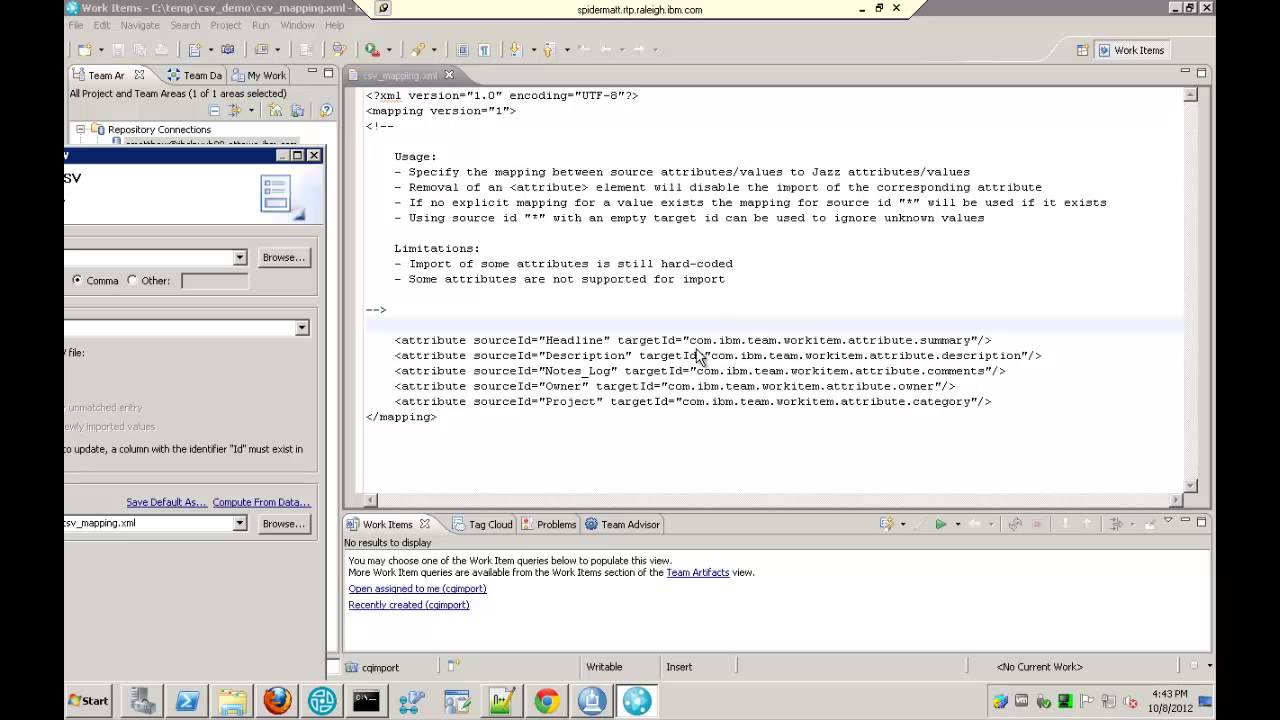Click the Previous Annotation arrow icon

pos(549,50)
